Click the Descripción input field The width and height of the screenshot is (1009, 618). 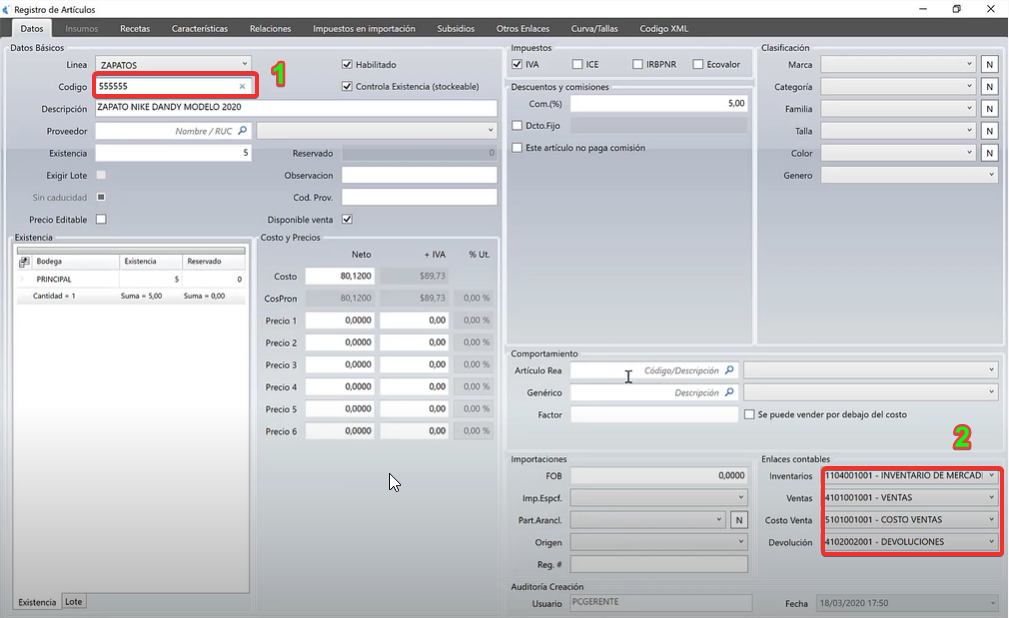point(296,108)
